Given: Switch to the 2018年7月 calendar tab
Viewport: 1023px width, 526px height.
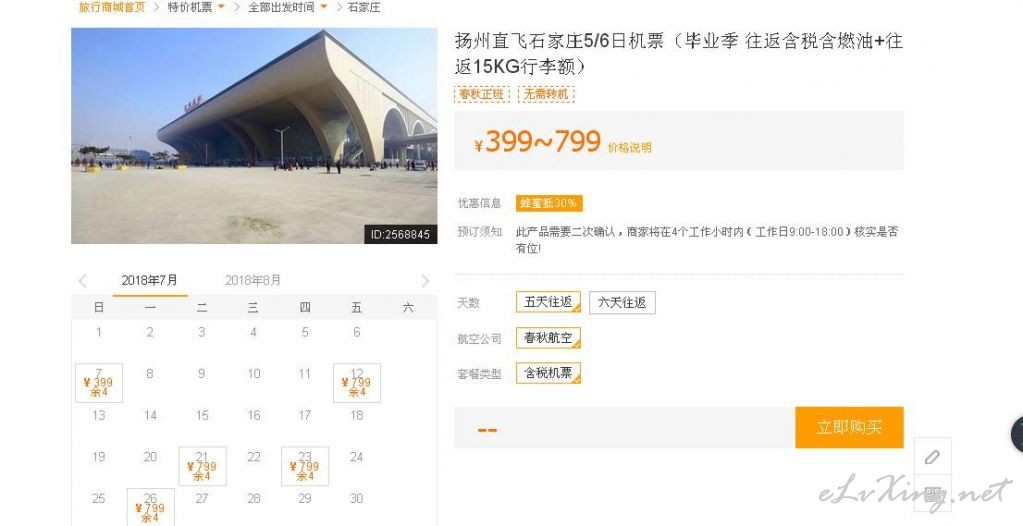Looking at the screenshot, I should click(x=149, y=281).
